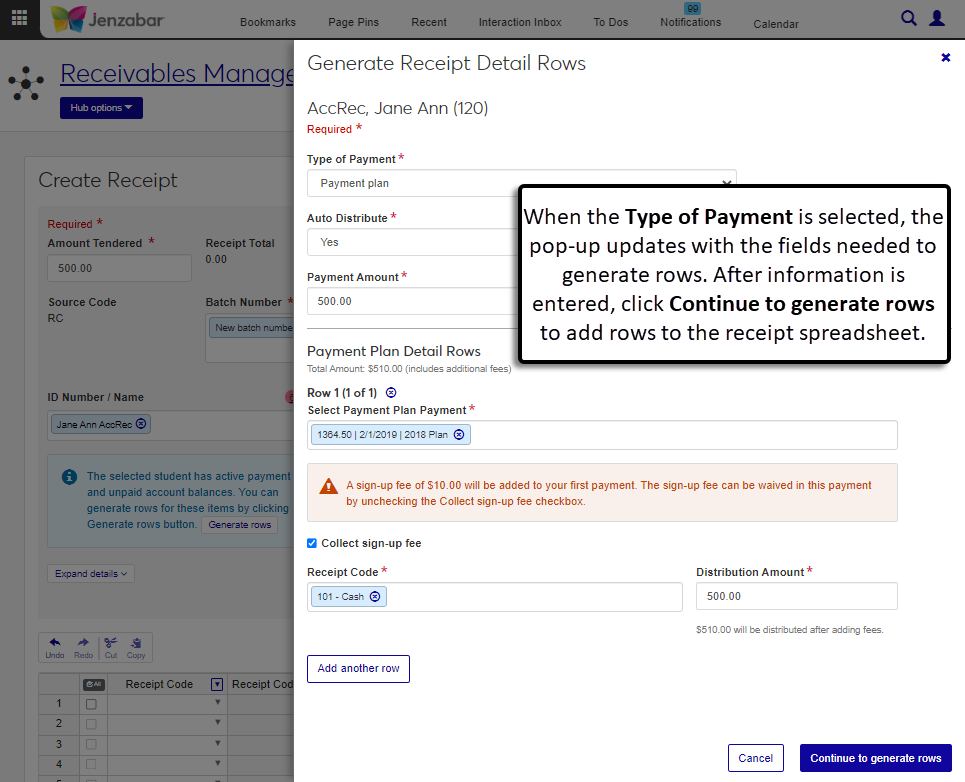965x782 pixels.
Task: Open the Type of Payment dropdown
Action: [x=521, y=183]
